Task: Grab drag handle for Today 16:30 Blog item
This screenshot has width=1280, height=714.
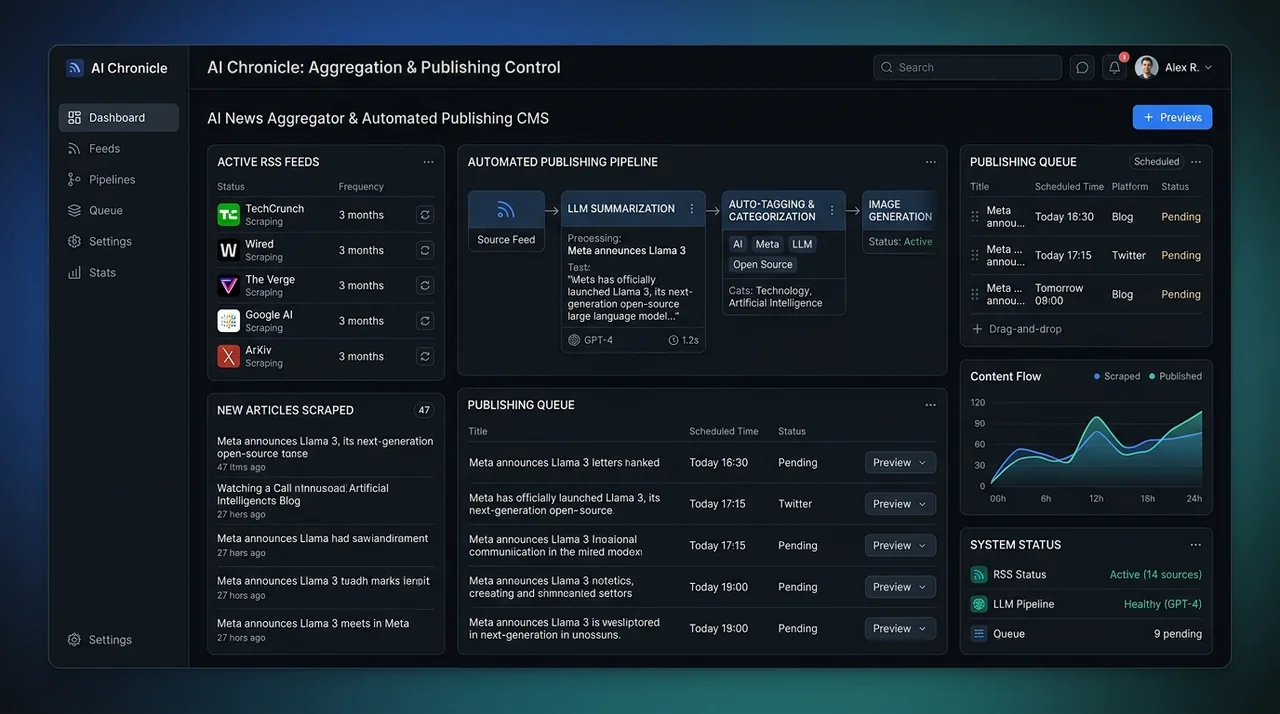Action: click(x=975, y=217)
